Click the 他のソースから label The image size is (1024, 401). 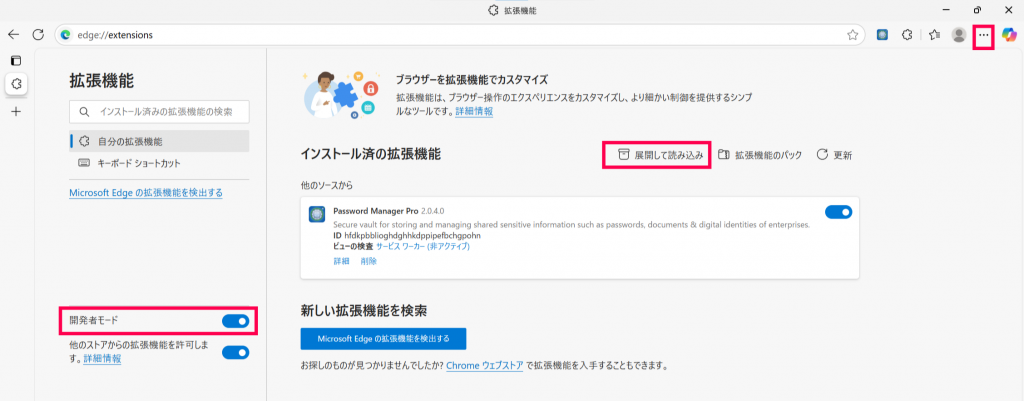pyautogui.click(x=326, y=185)
